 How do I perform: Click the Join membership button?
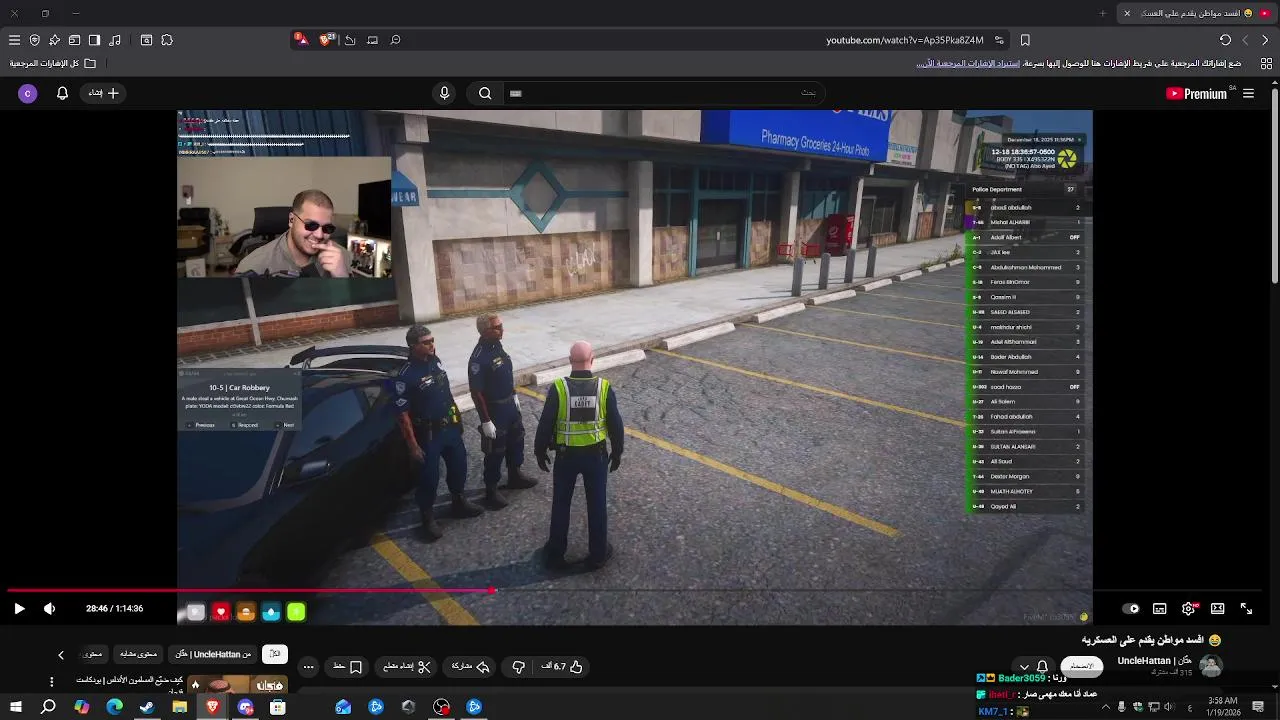[x=1082, y=666]
